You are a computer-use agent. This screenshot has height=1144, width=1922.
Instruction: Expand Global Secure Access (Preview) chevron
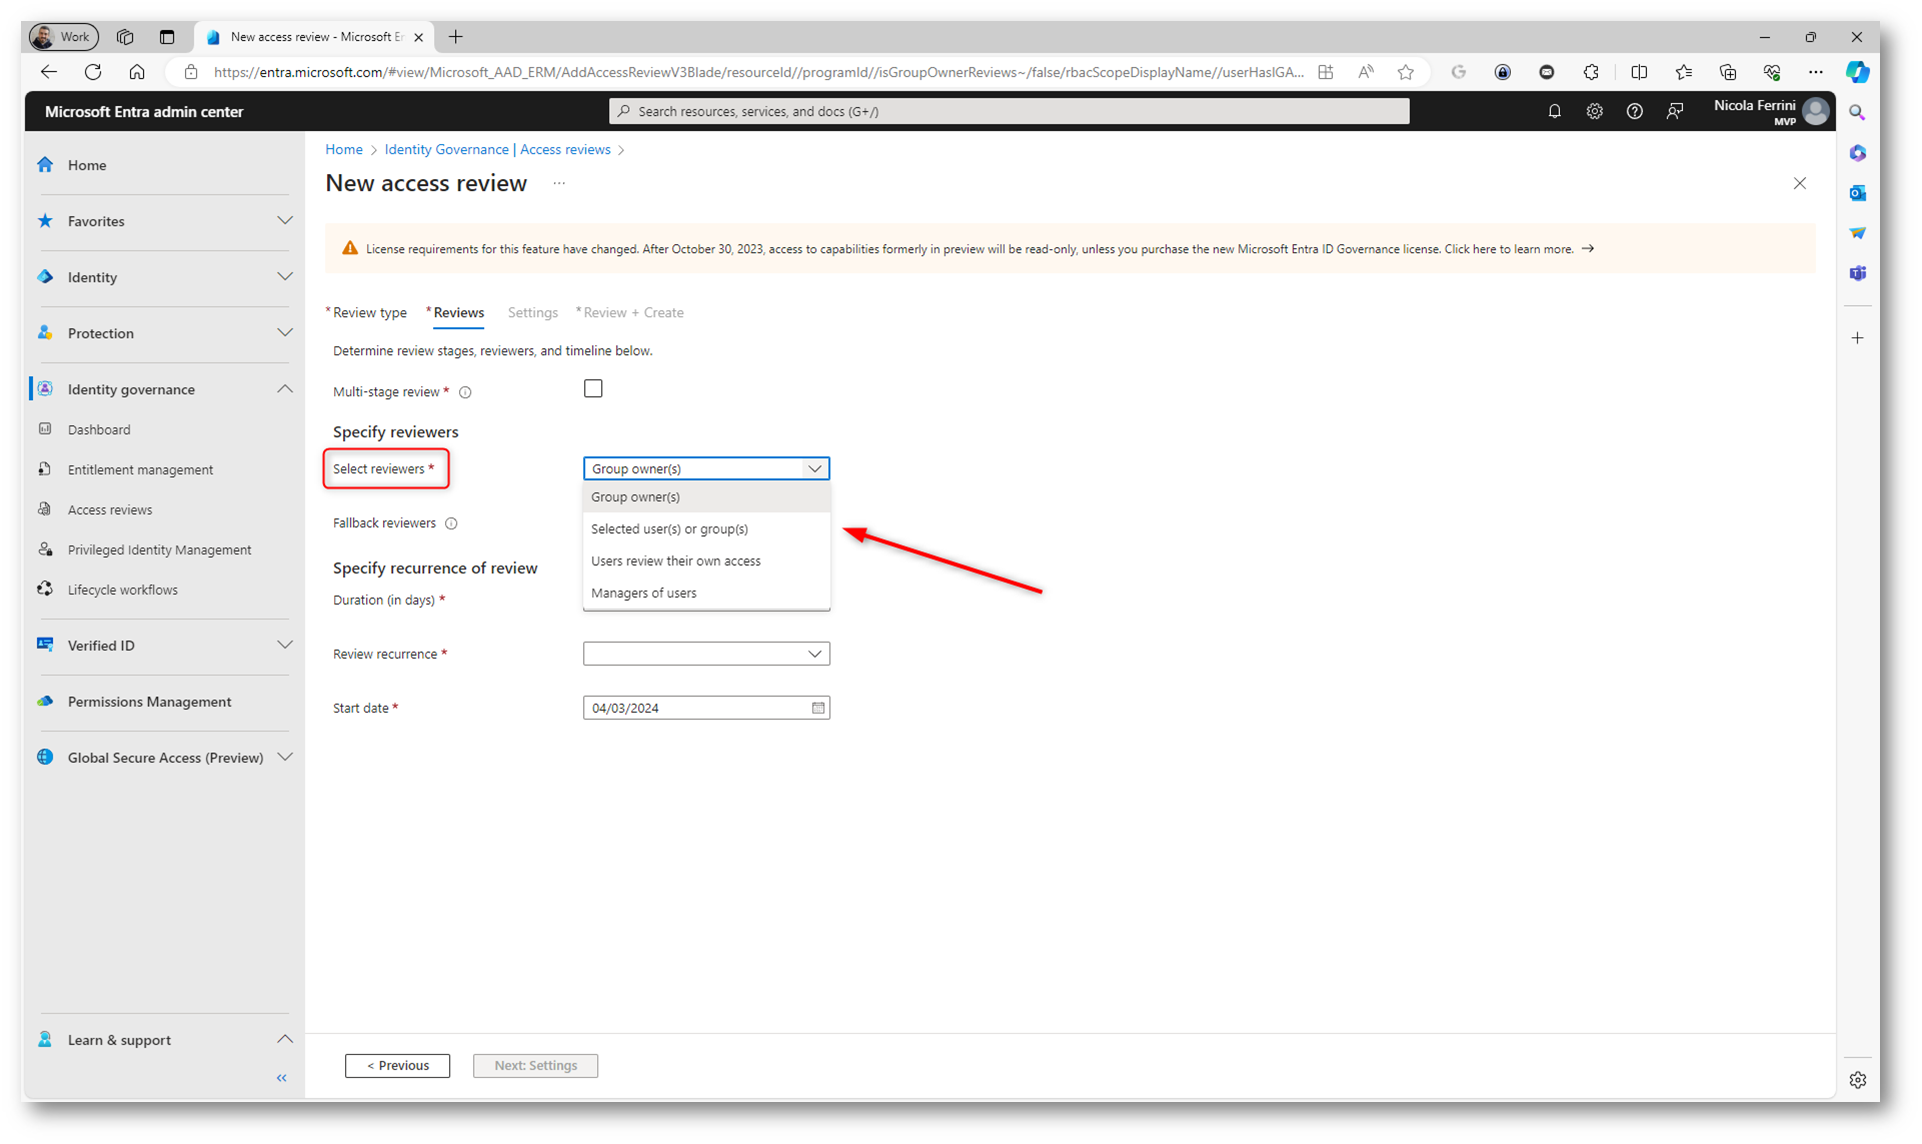285,757
